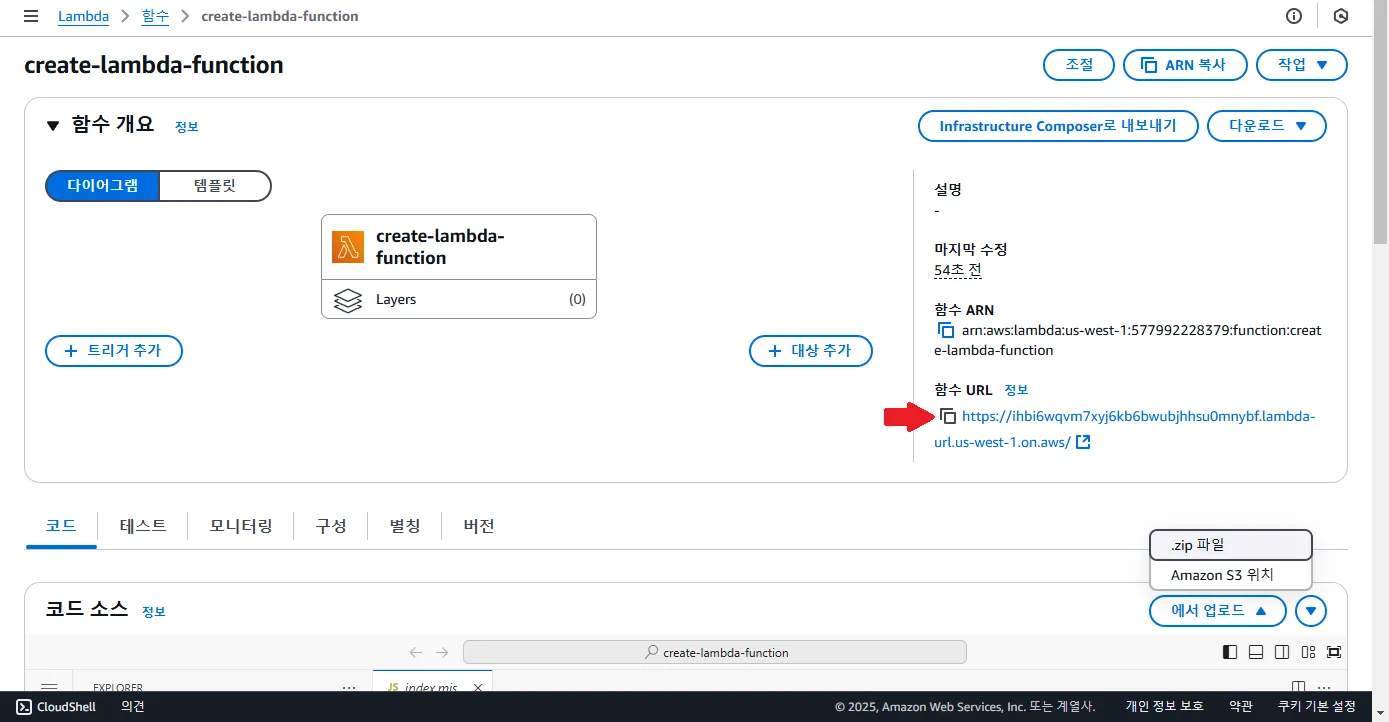Close the index.mjs editor tab
1389x722 pixels.
(x=478, y=687)
